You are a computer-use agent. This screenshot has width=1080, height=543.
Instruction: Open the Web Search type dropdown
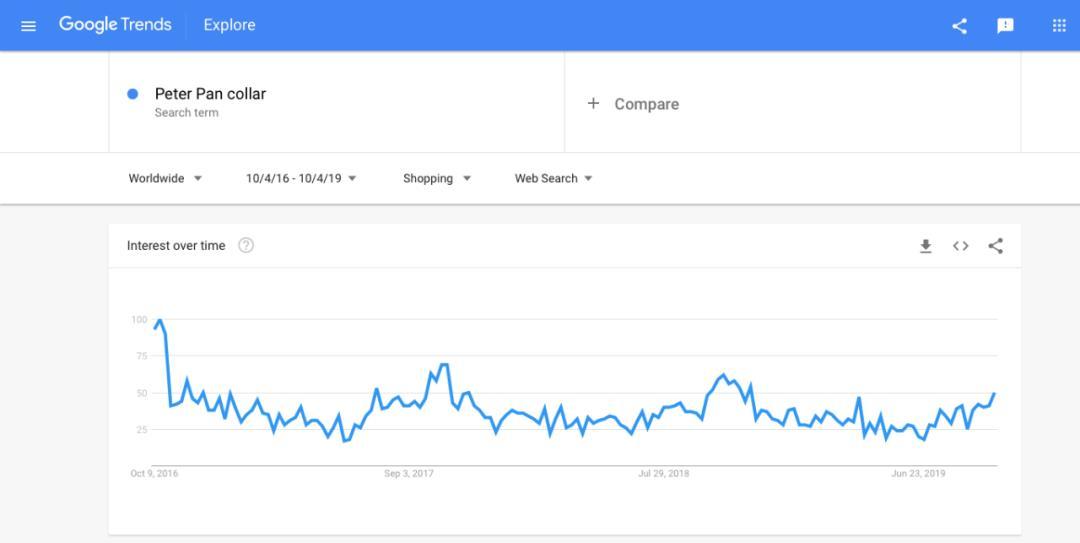554,178
